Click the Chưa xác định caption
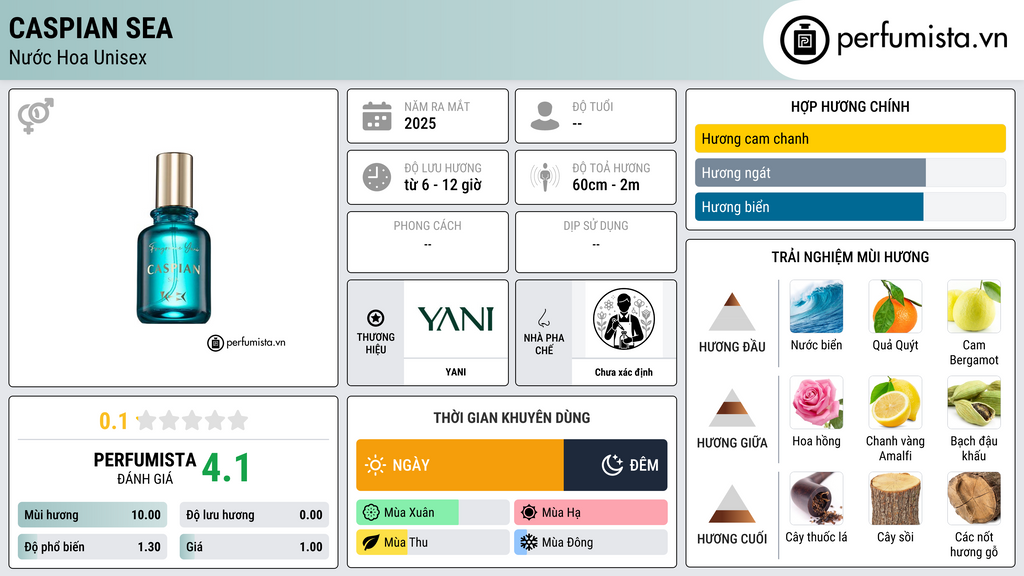This screenshot has height=576, width=1024. pos(624,372)
